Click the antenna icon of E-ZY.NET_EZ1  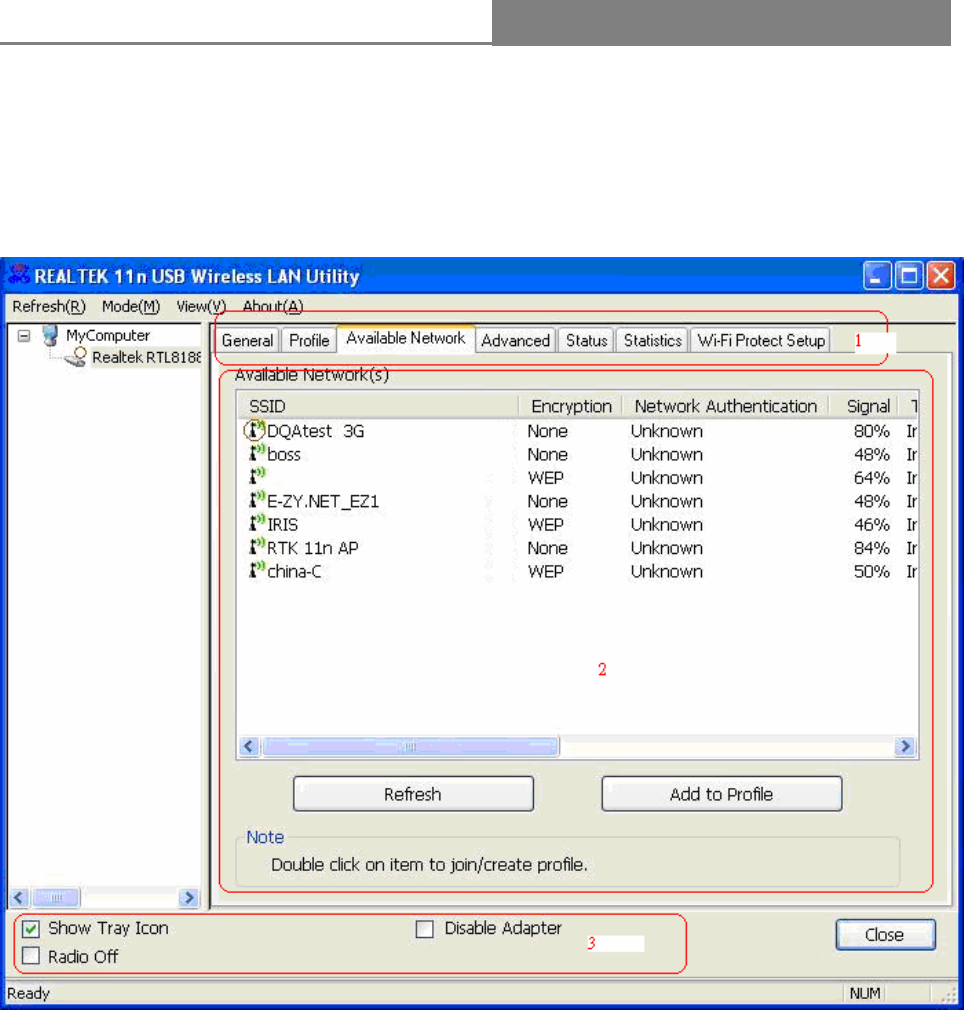click(x=257, y=500)
